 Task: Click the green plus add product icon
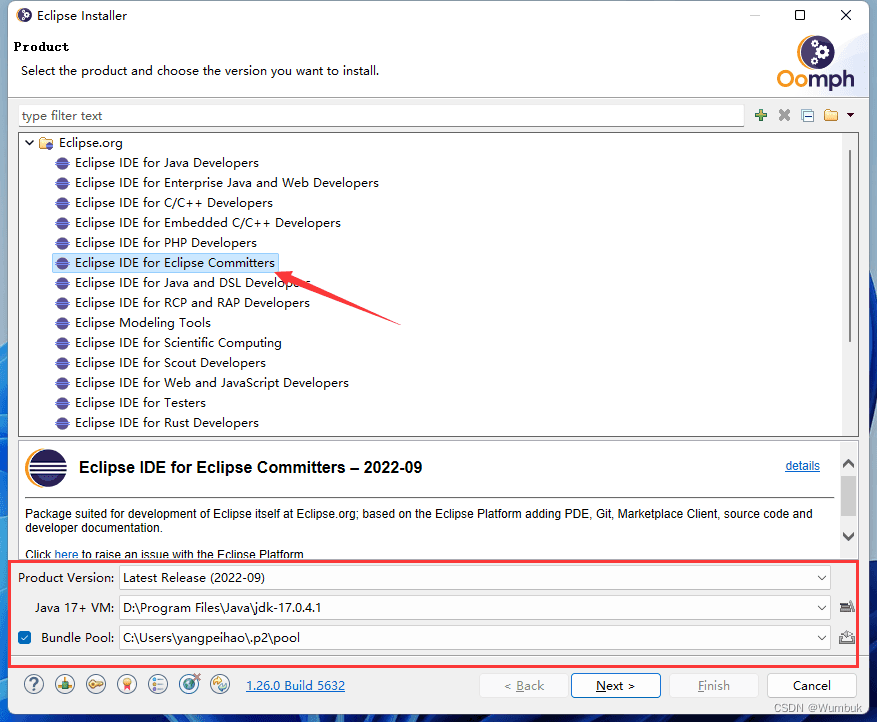tap(761, 115)
